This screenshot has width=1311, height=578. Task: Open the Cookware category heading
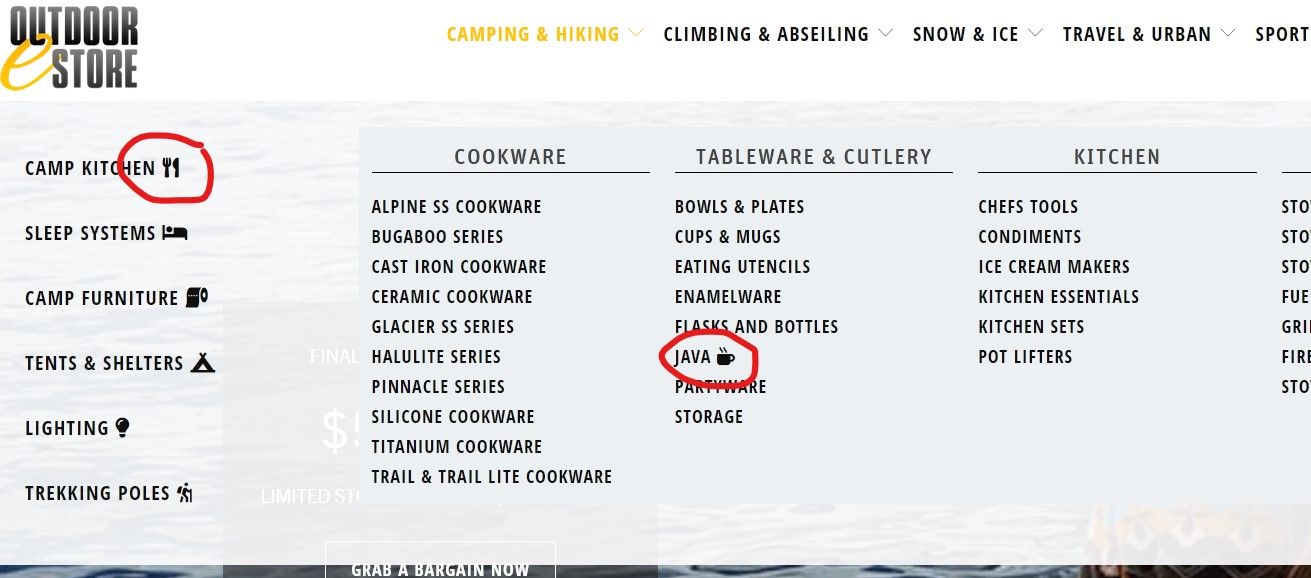tap(510, 157)
